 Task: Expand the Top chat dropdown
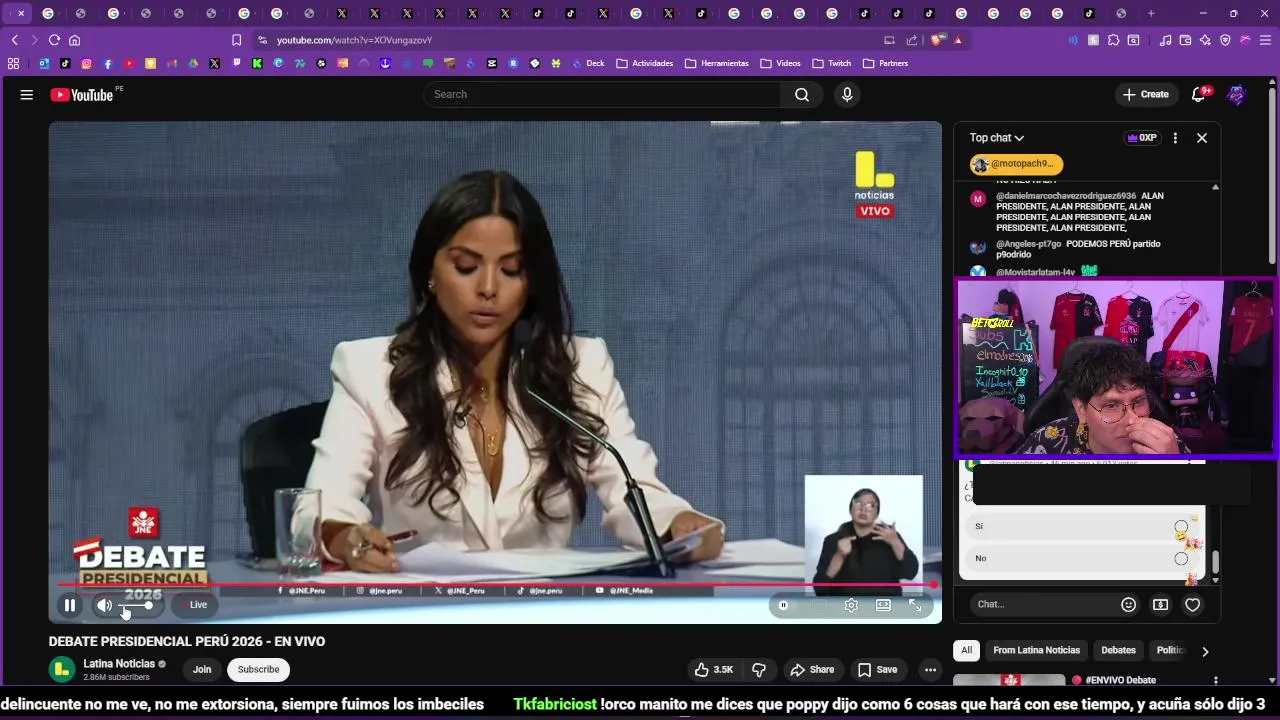click(997, 138)
